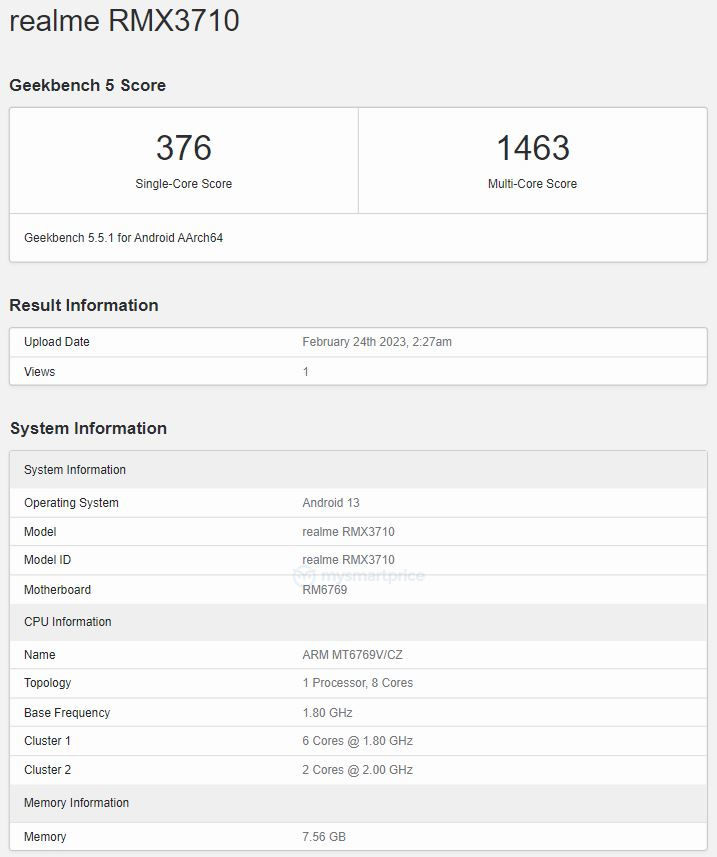Click the RM6769 motherboard value
Viewport: 717px width, 857px height.
(325, 590)
